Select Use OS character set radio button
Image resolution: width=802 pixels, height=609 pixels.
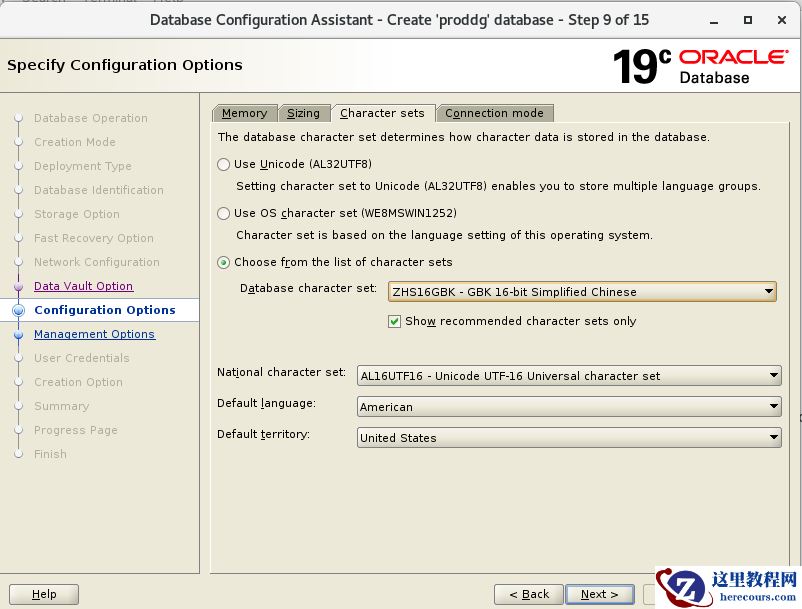pyautogui.click(x=224, y=213)
